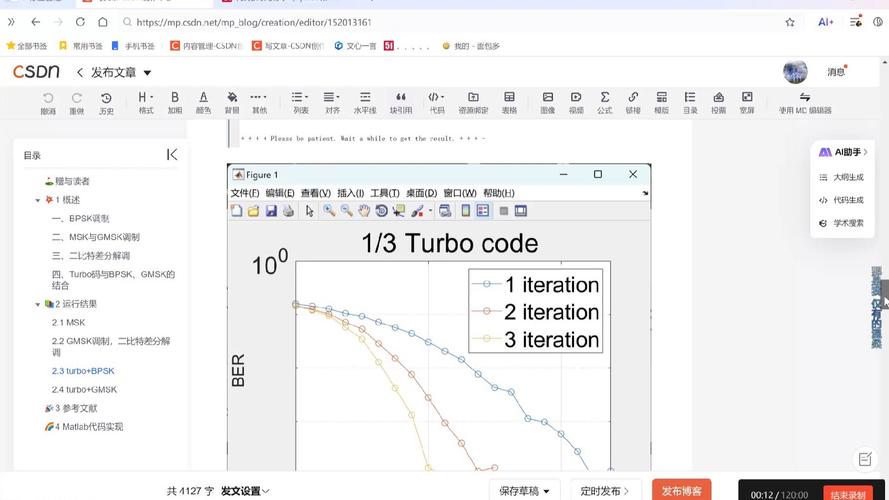
Task: Open the history (历史) icon
Action: [106, 102]
